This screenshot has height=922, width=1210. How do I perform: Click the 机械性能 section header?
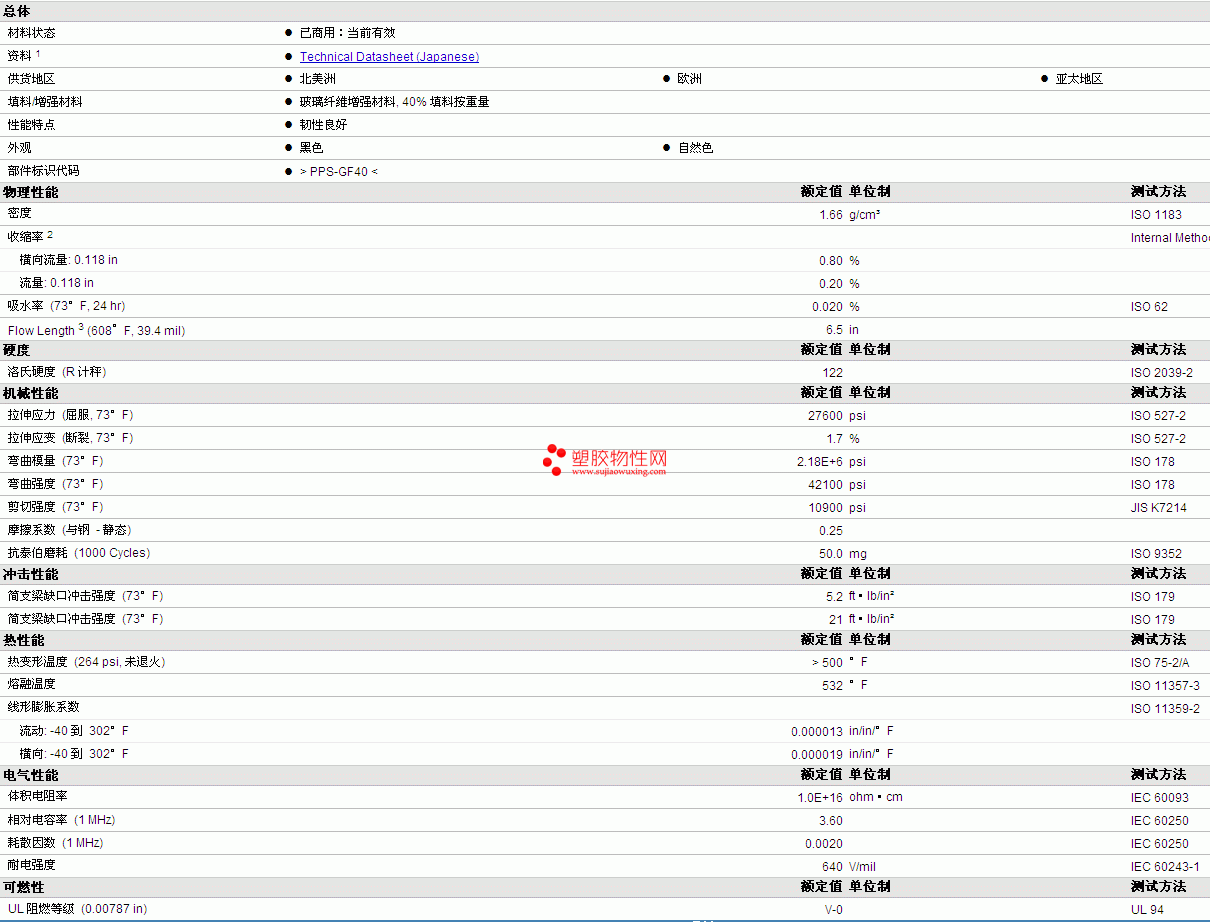tap(31, 393)
